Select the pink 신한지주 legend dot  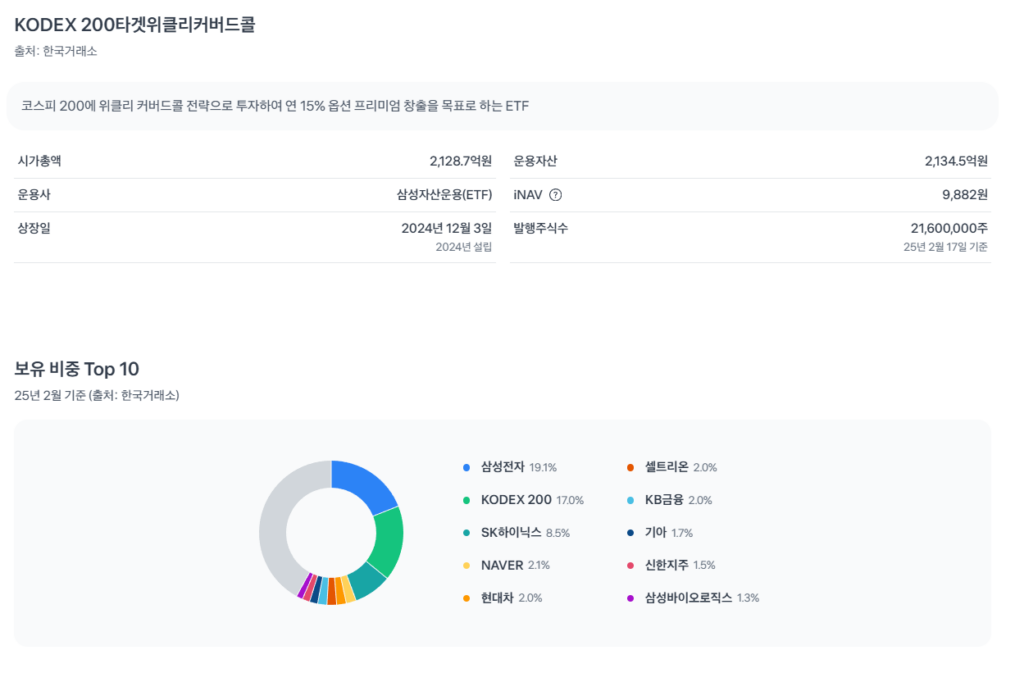630,565
